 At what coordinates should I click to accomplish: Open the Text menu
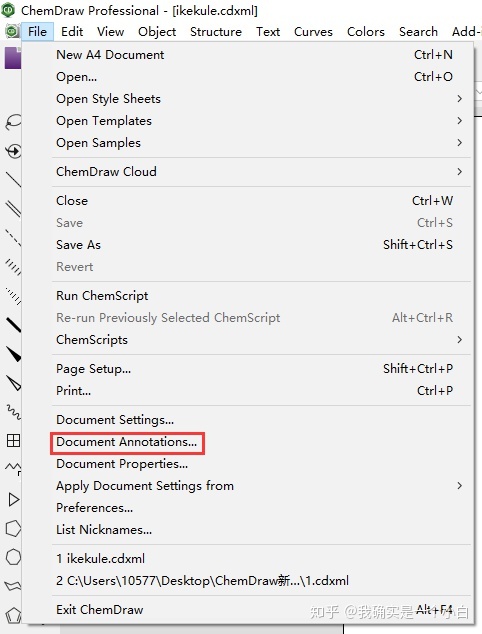point(268,32)
